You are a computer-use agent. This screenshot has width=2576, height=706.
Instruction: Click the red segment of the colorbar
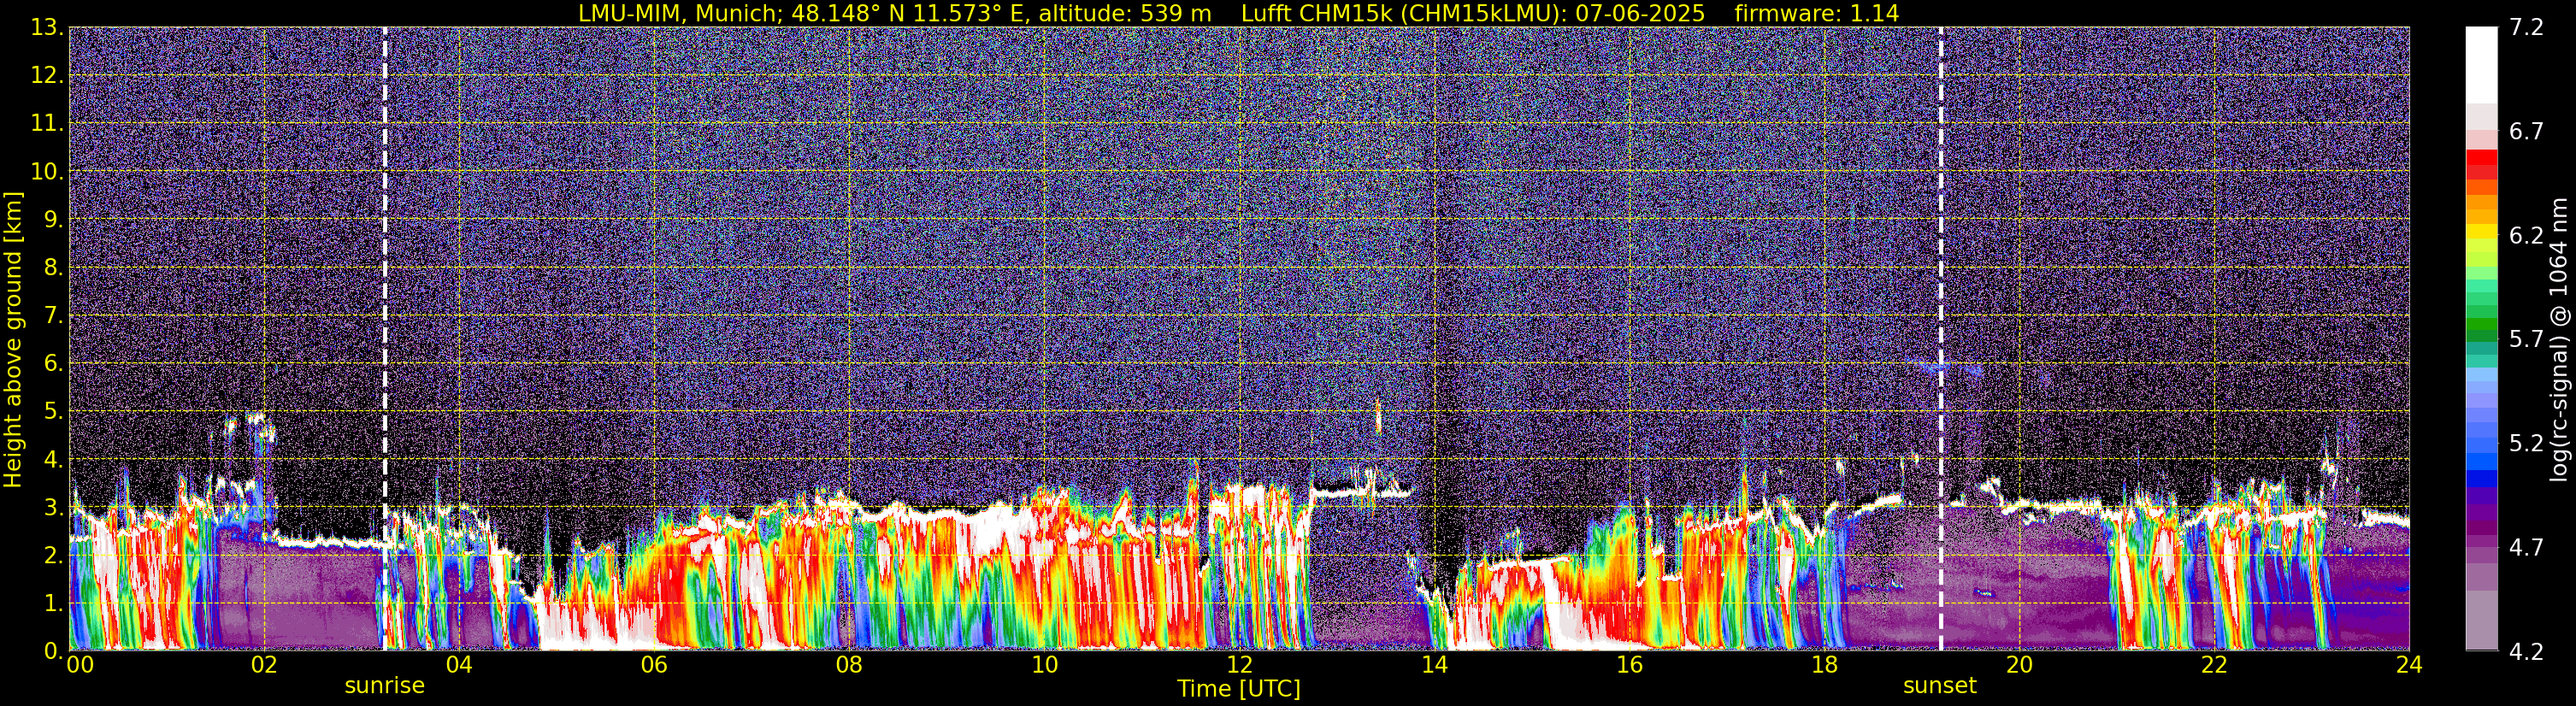click(2481, 158)
